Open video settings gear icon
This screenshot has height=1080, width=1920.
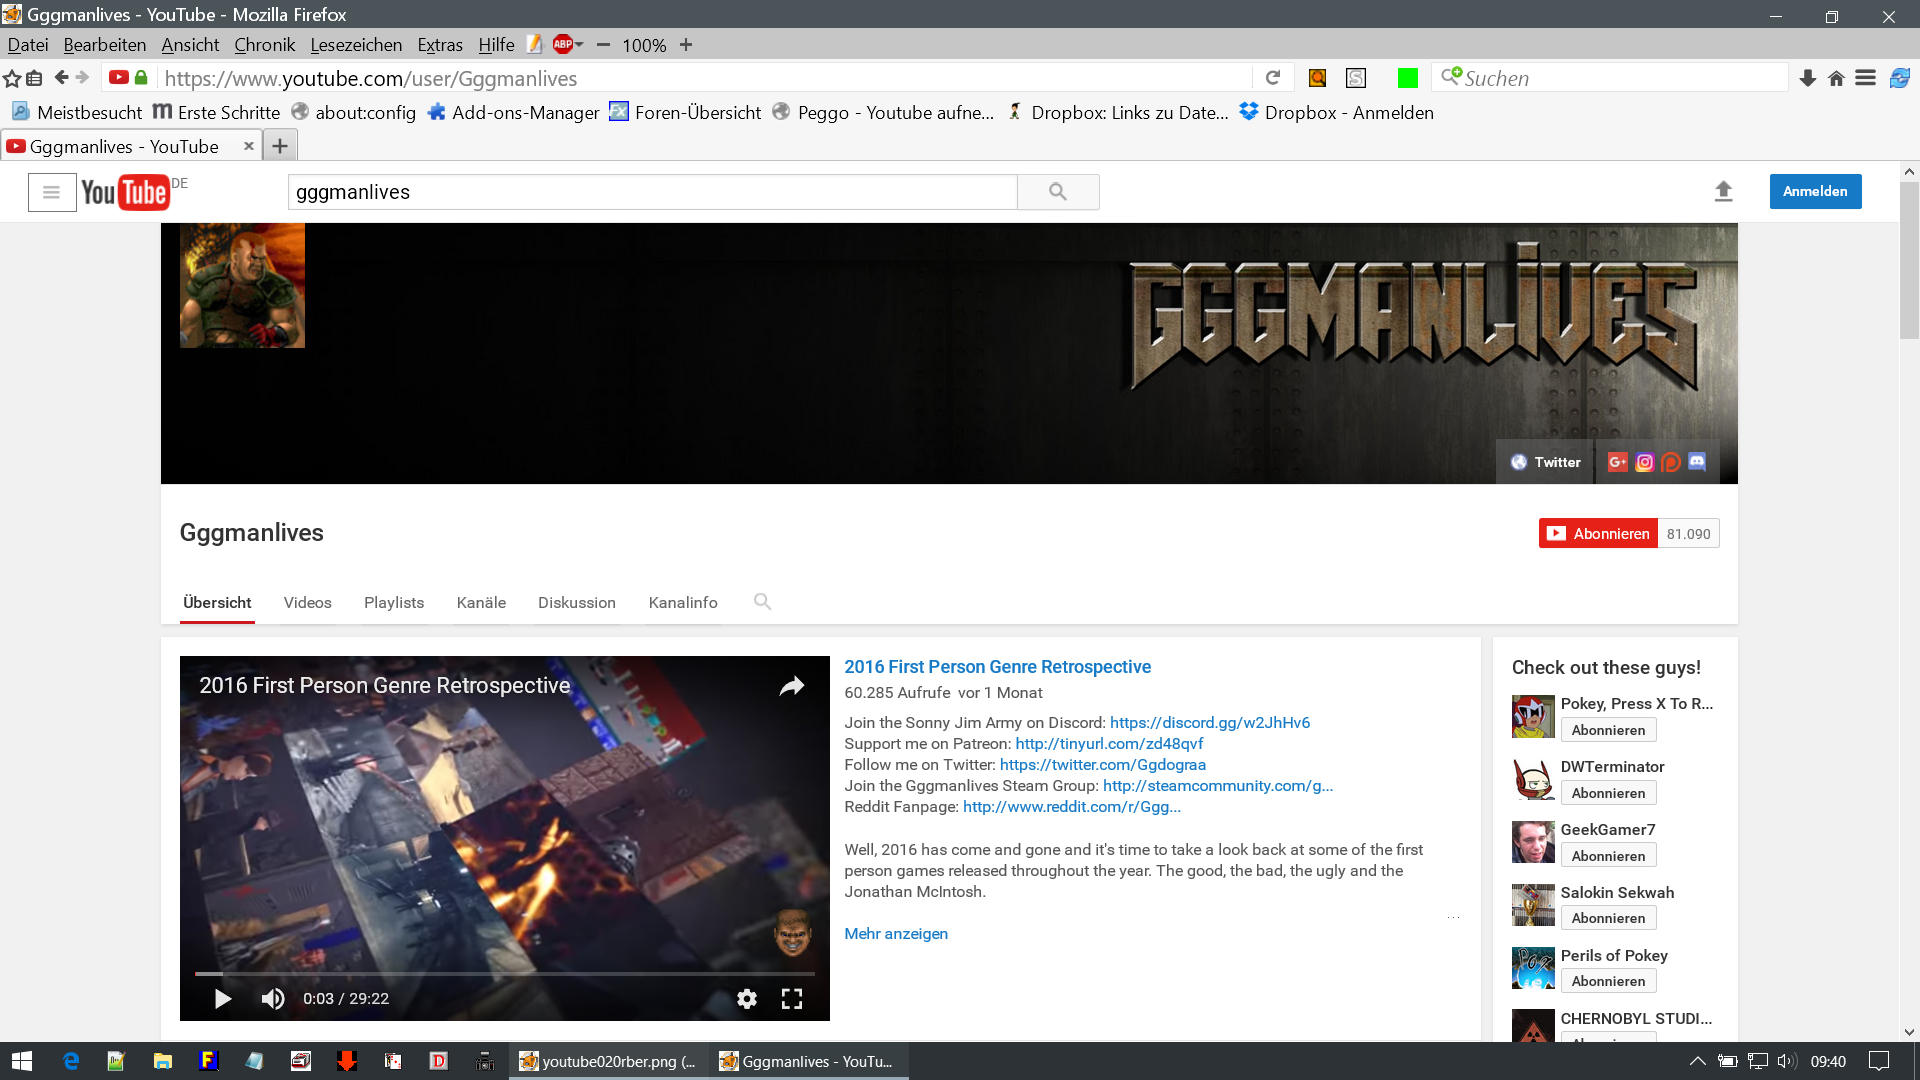(x=746, y=998)
